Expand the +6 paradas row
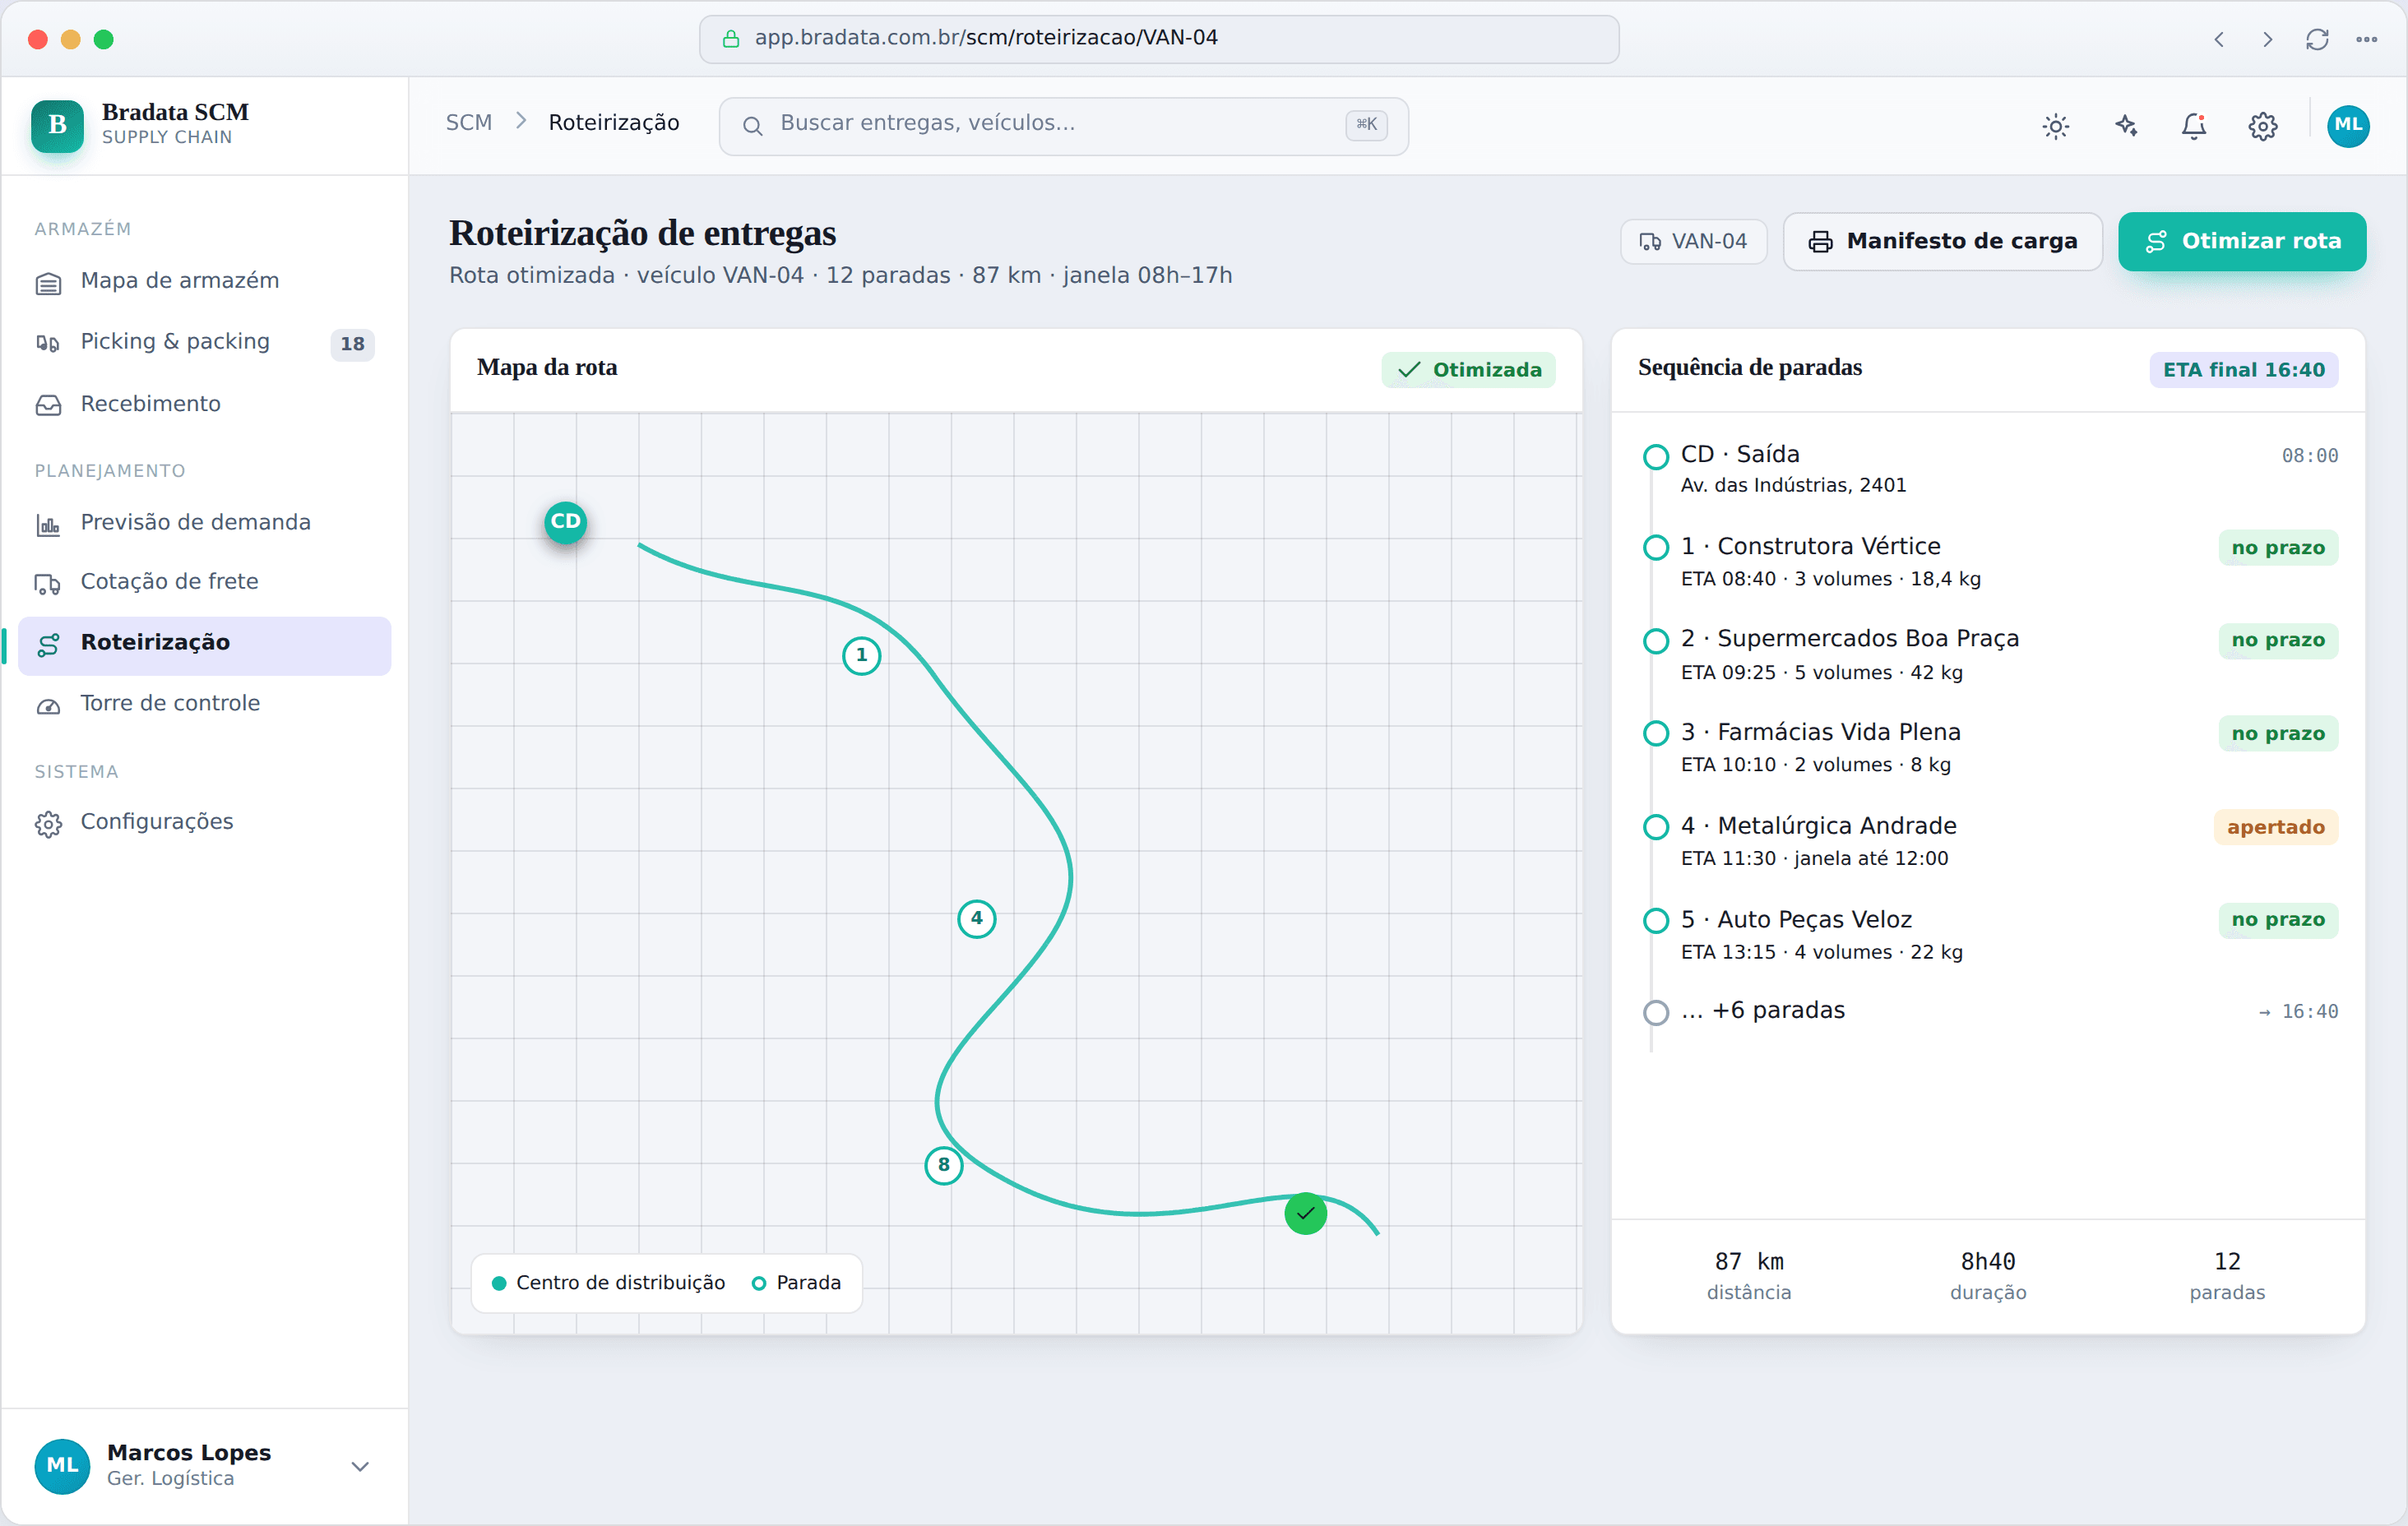2408x1526 pixels. coord(1990,1011)
